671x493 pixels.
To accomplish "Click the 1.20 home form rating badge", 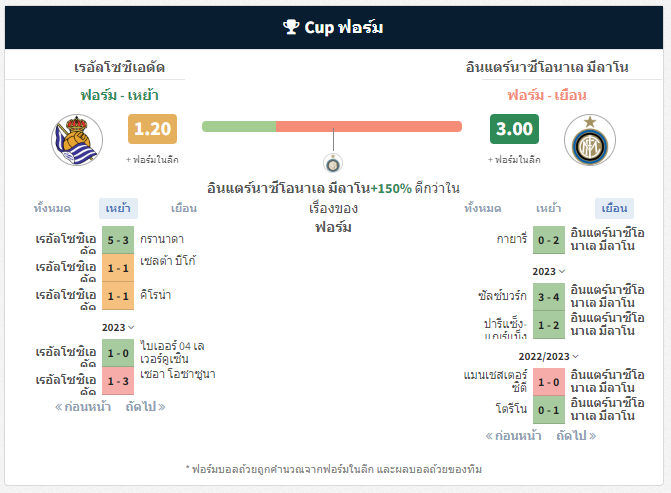I will tap(152, 129).
